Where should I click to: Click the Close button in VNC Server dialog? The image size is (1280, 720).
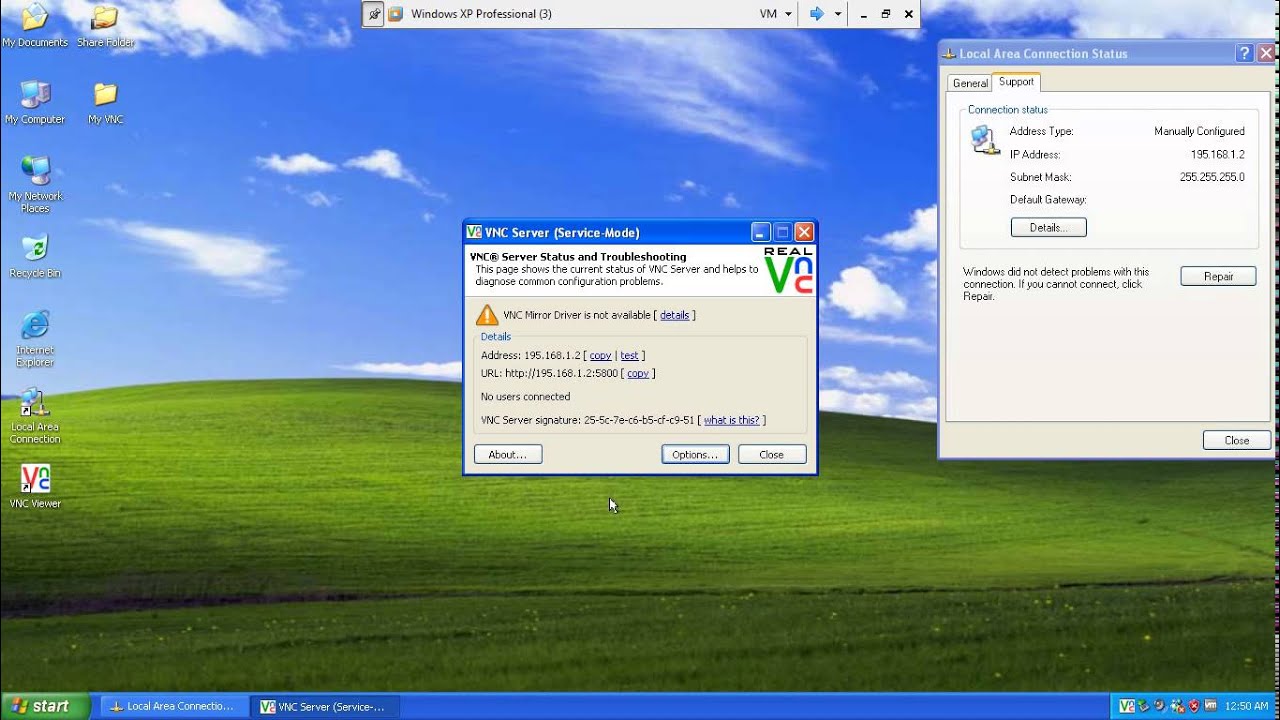pyautogui.click(x=772, y=454)
